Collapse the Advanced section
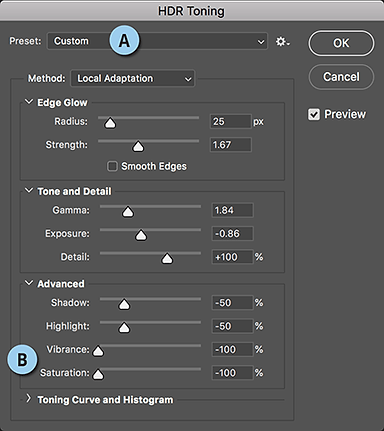 [x=29, y=283]
